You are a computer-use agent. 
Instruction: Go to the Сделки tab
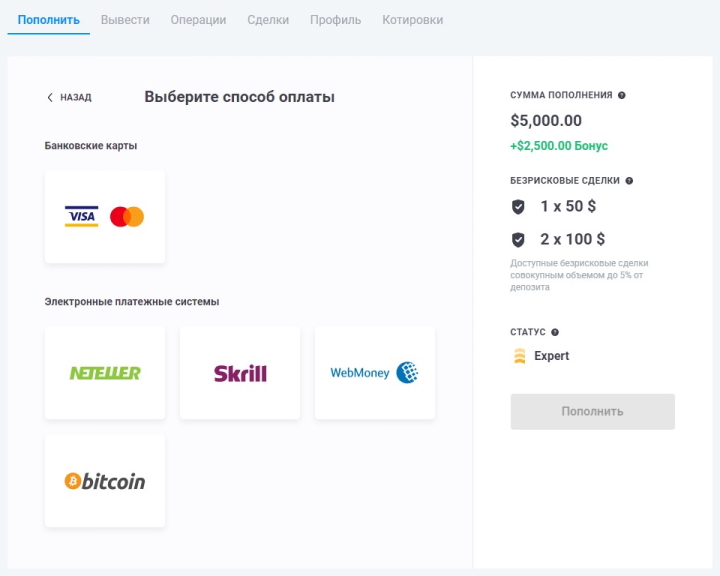tap(268, 20)
